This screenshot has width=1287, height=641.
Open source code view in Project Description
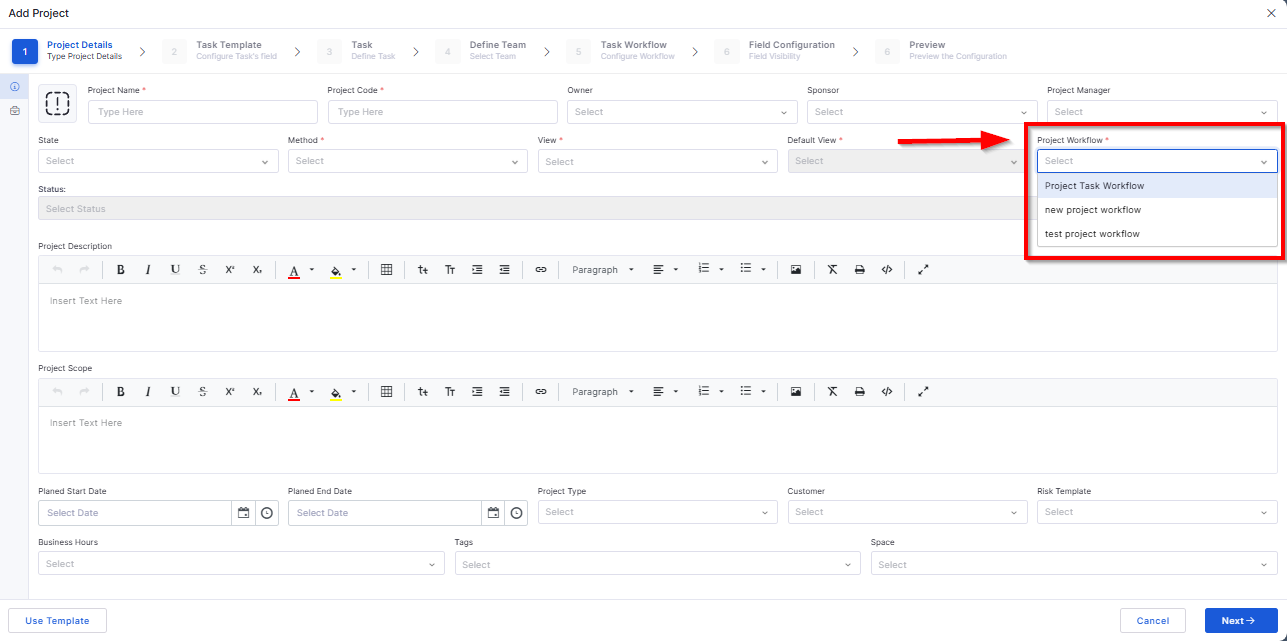tap(886, 270)
